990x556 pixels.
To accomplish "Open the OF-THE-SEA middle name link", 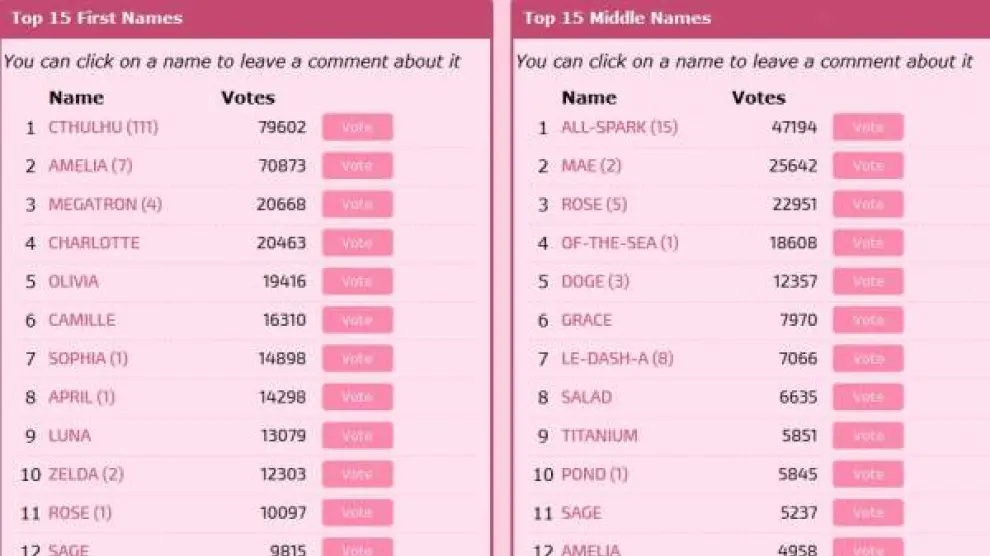I will 619,243.
